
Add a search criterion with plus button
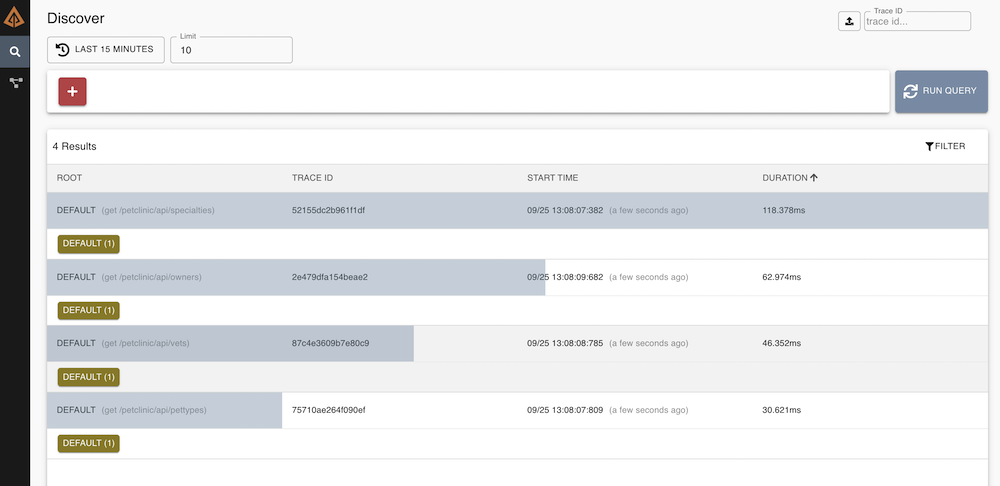tap(73, 91)
